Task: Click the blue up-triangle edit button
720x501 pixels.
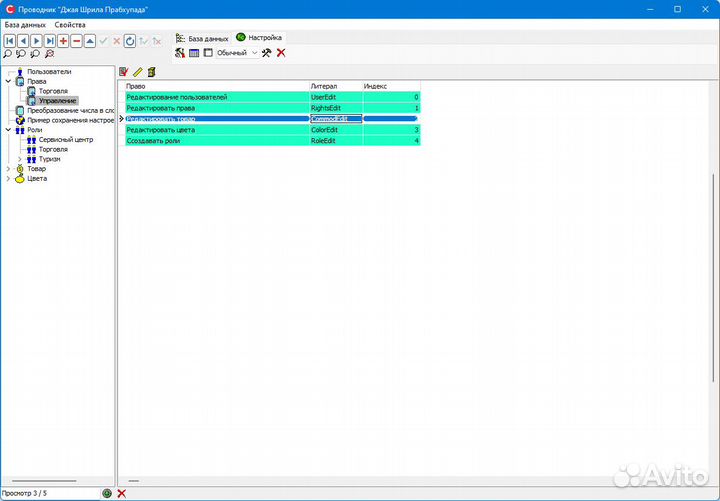Action: pos(90,41)
